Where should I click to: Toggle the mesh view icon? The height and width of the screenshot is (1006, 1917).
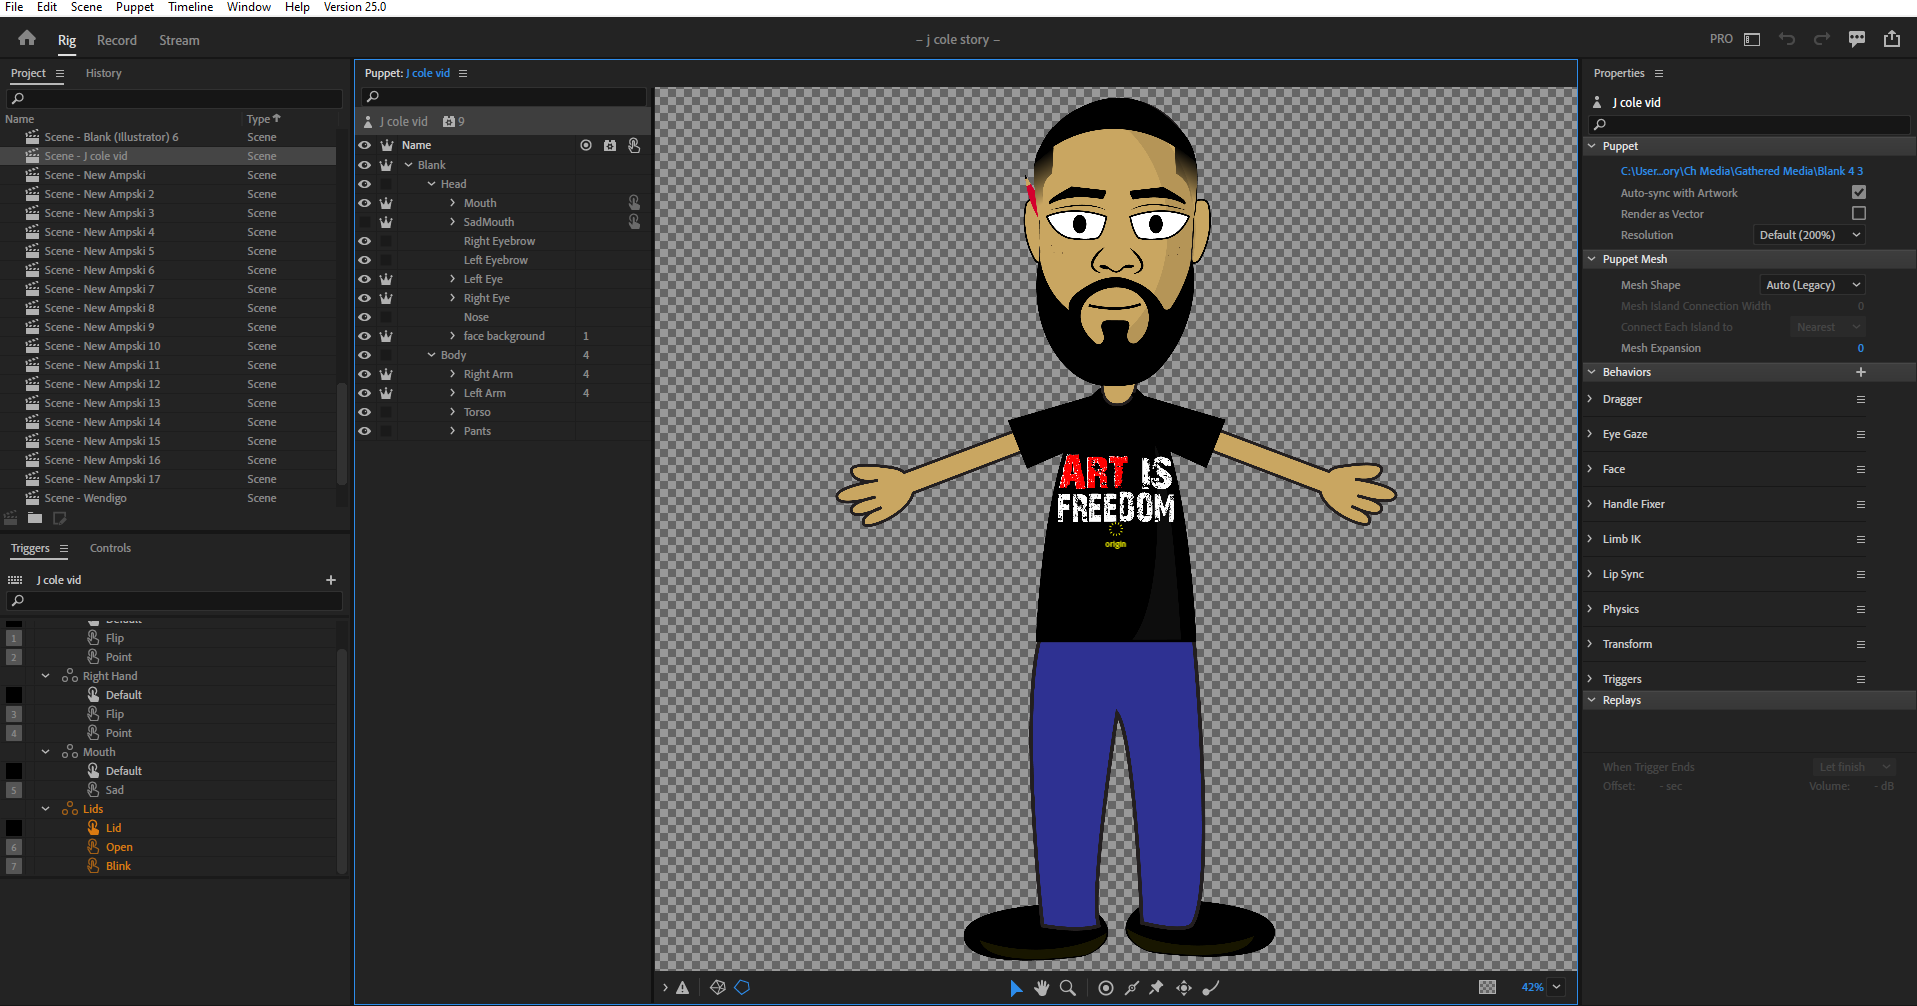(x=718, y=988)
